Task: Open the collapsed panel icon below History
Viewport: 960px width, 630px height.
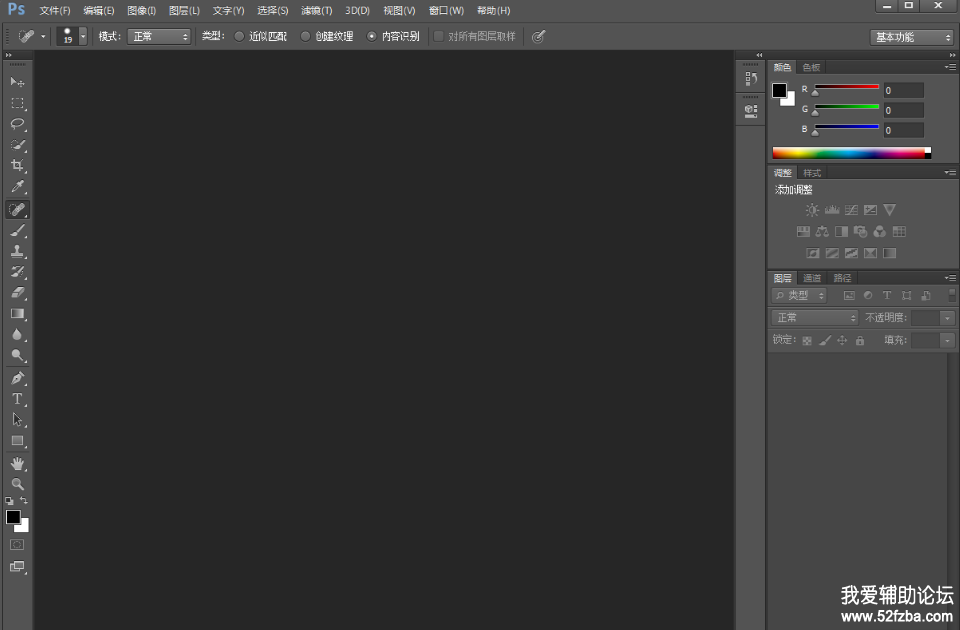Action: (x=751, y=111)
